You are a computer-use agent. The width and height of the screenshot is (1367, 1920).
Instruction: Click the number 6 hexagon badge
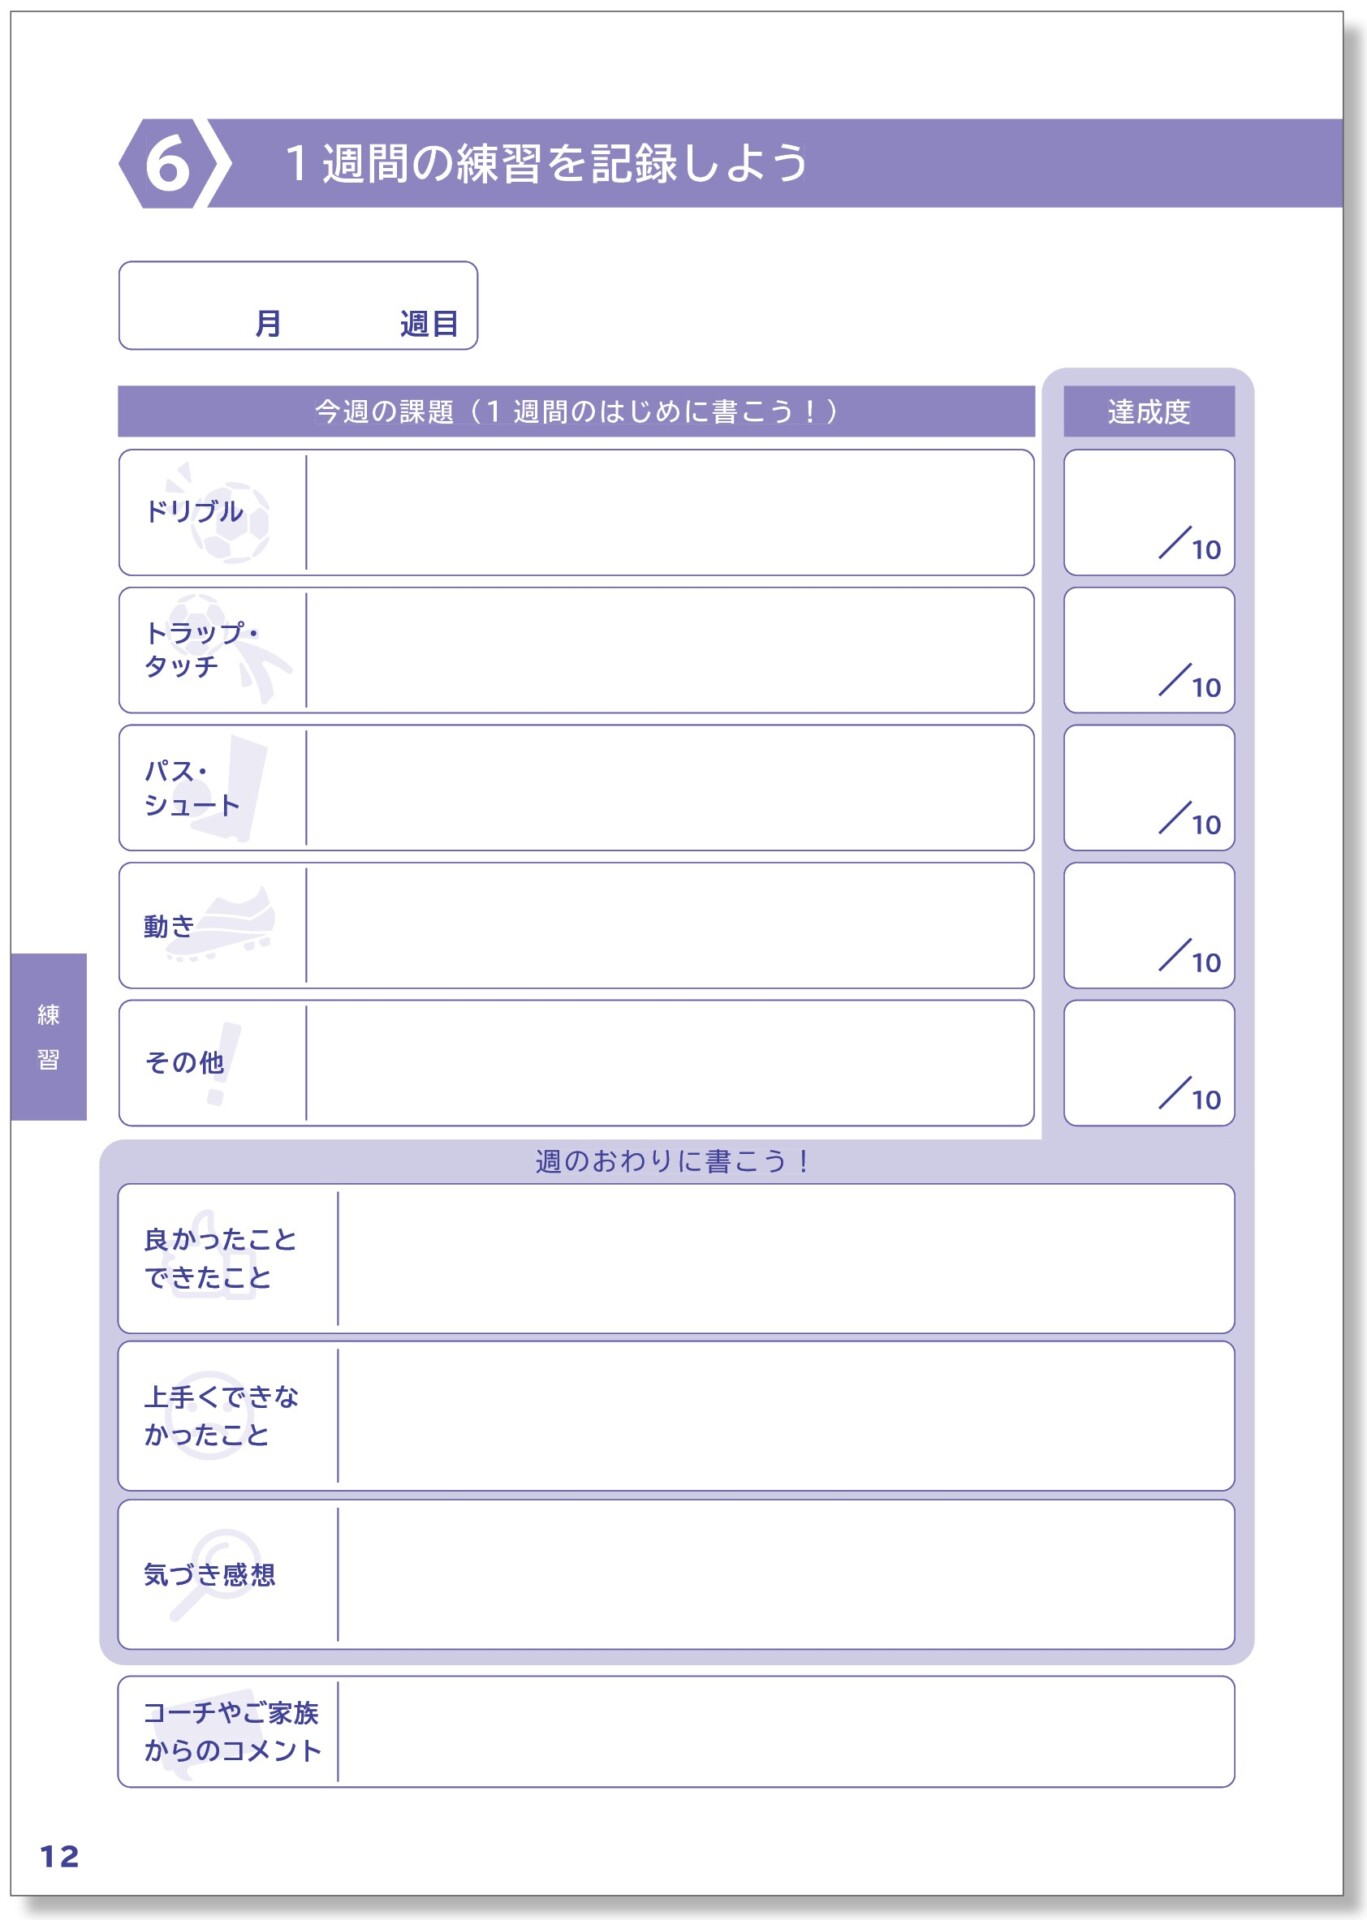(x=166, y=163)
